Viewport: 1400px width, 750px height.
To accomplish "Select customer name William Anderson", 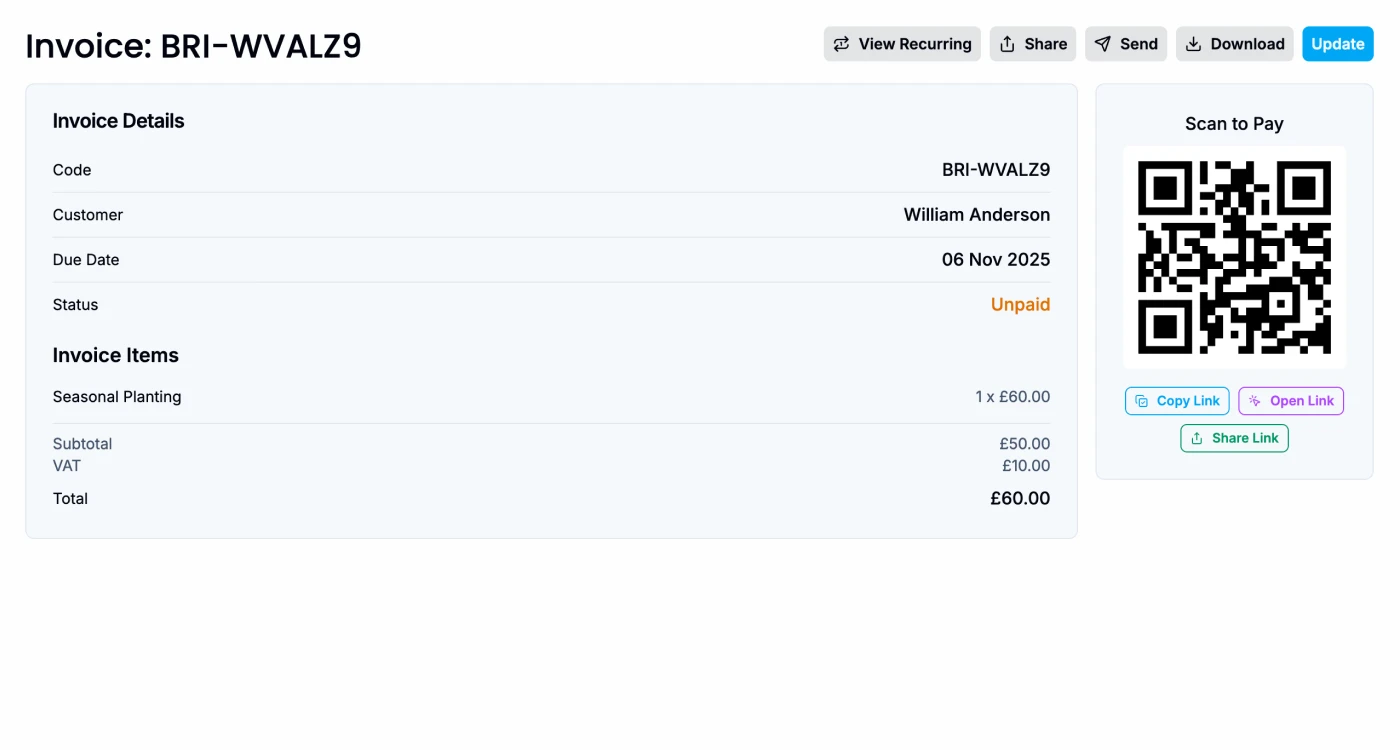I will (977, 214).
